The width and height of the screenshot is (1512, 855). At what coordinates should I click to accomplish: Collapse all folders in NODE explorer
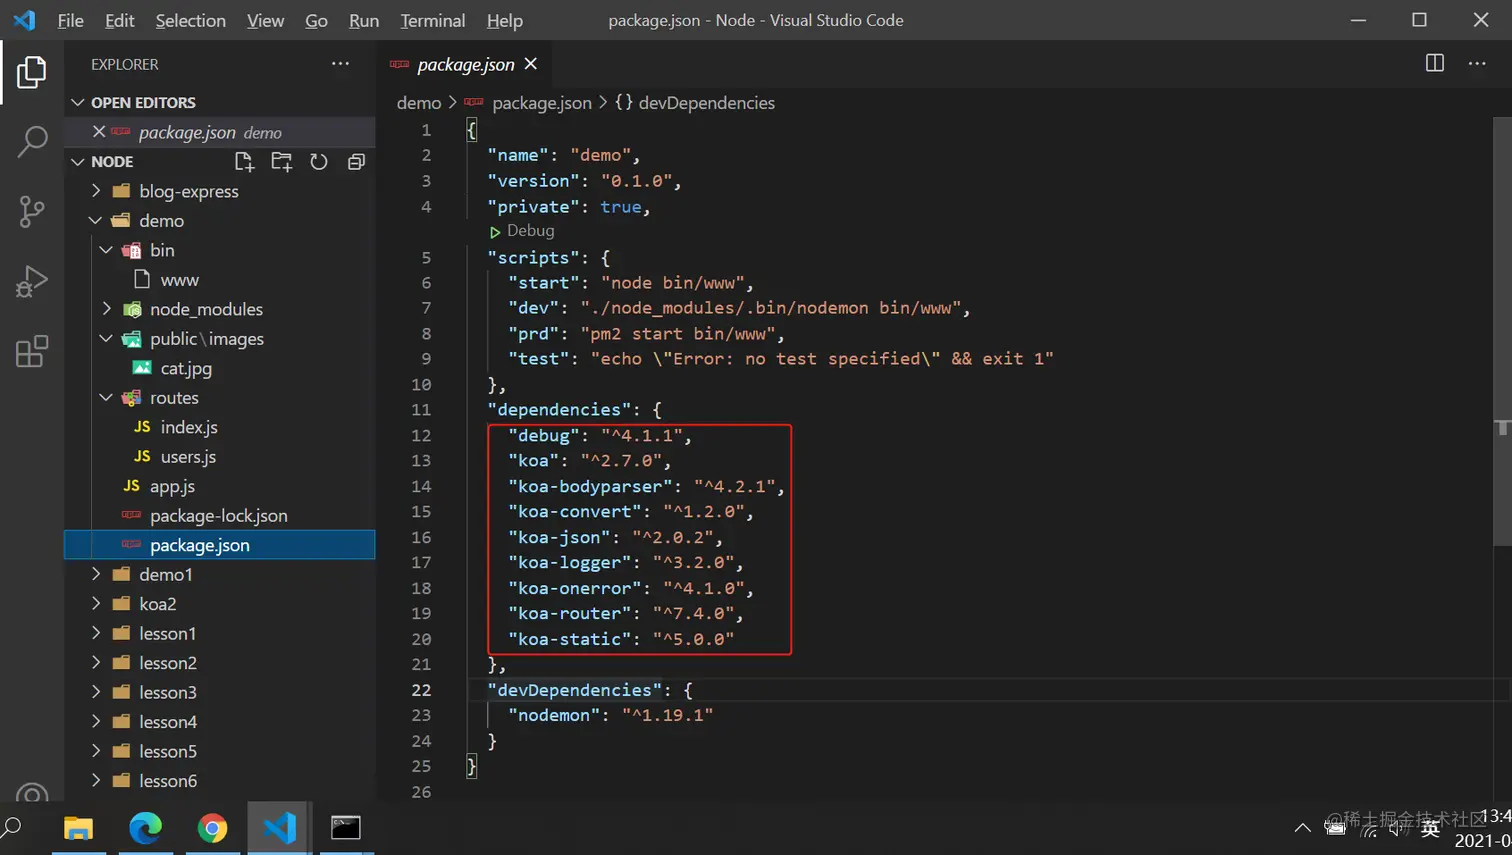[x=356, y=162]
